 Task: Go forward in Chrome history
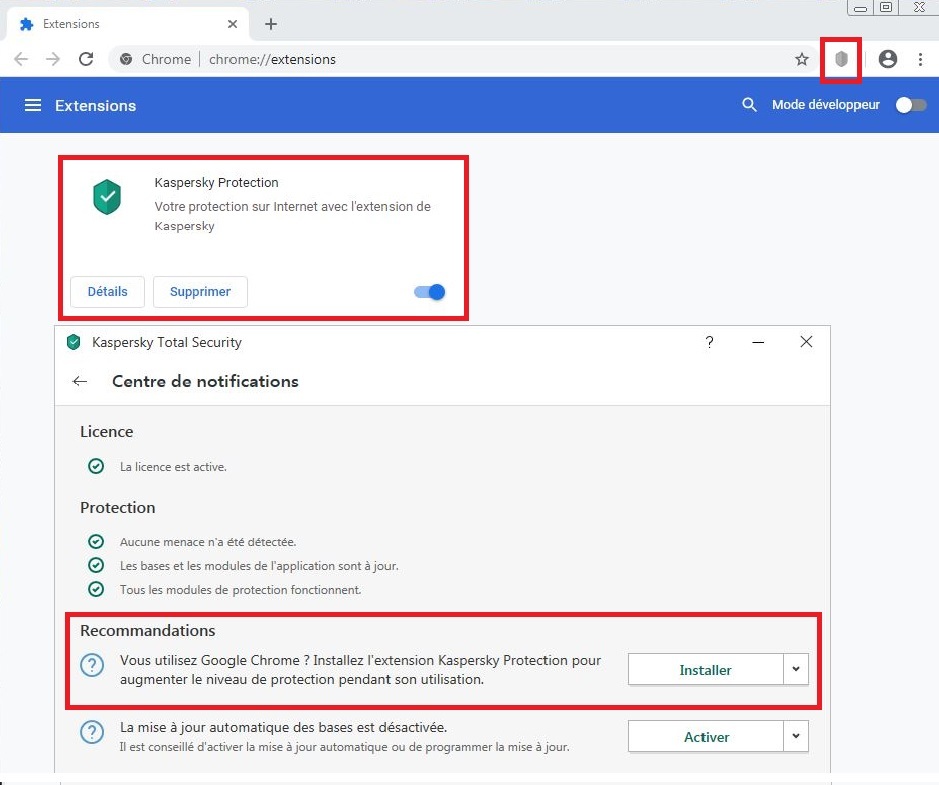pyautogui.click(x=53, y=59)
